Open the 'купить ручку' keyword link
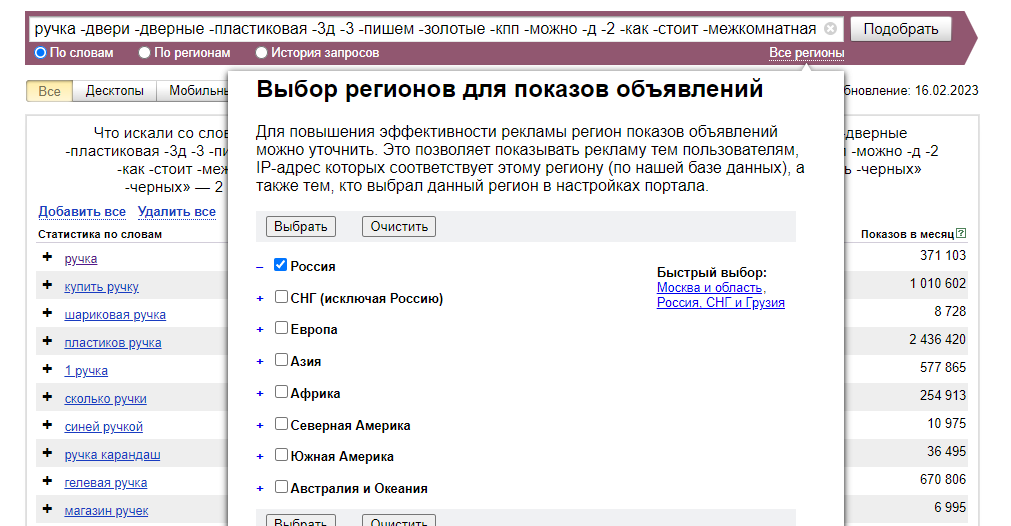 [x=101, y=287]
